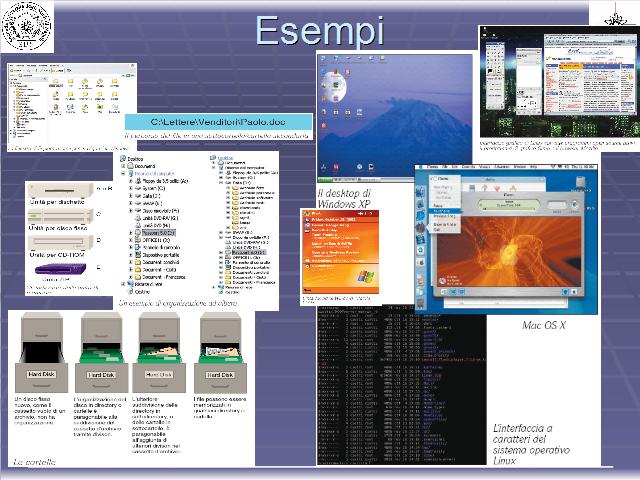This screenshot has height=480, width=640.
Task: Select Documenti - Francesca in left tree
Action: [x=164, y=277]
